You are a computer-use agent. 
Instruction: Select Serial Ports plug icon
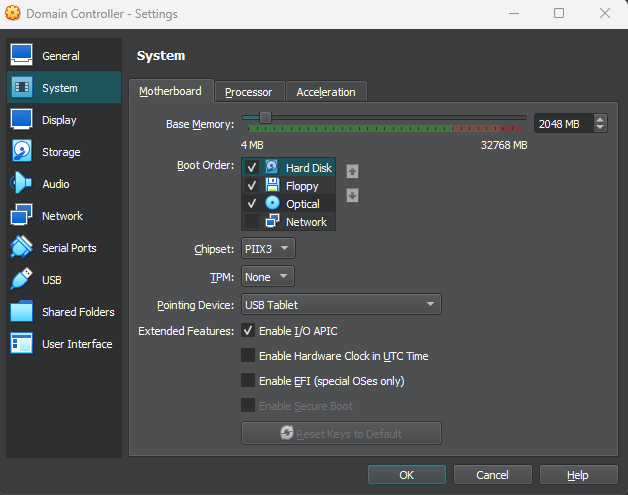tap(22, 248)
